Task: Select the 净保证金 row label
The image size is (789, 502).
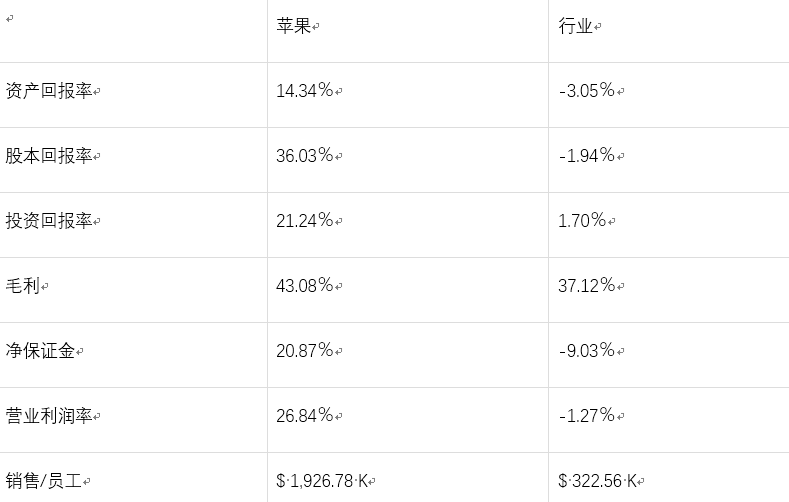Action: pos(40,351)
